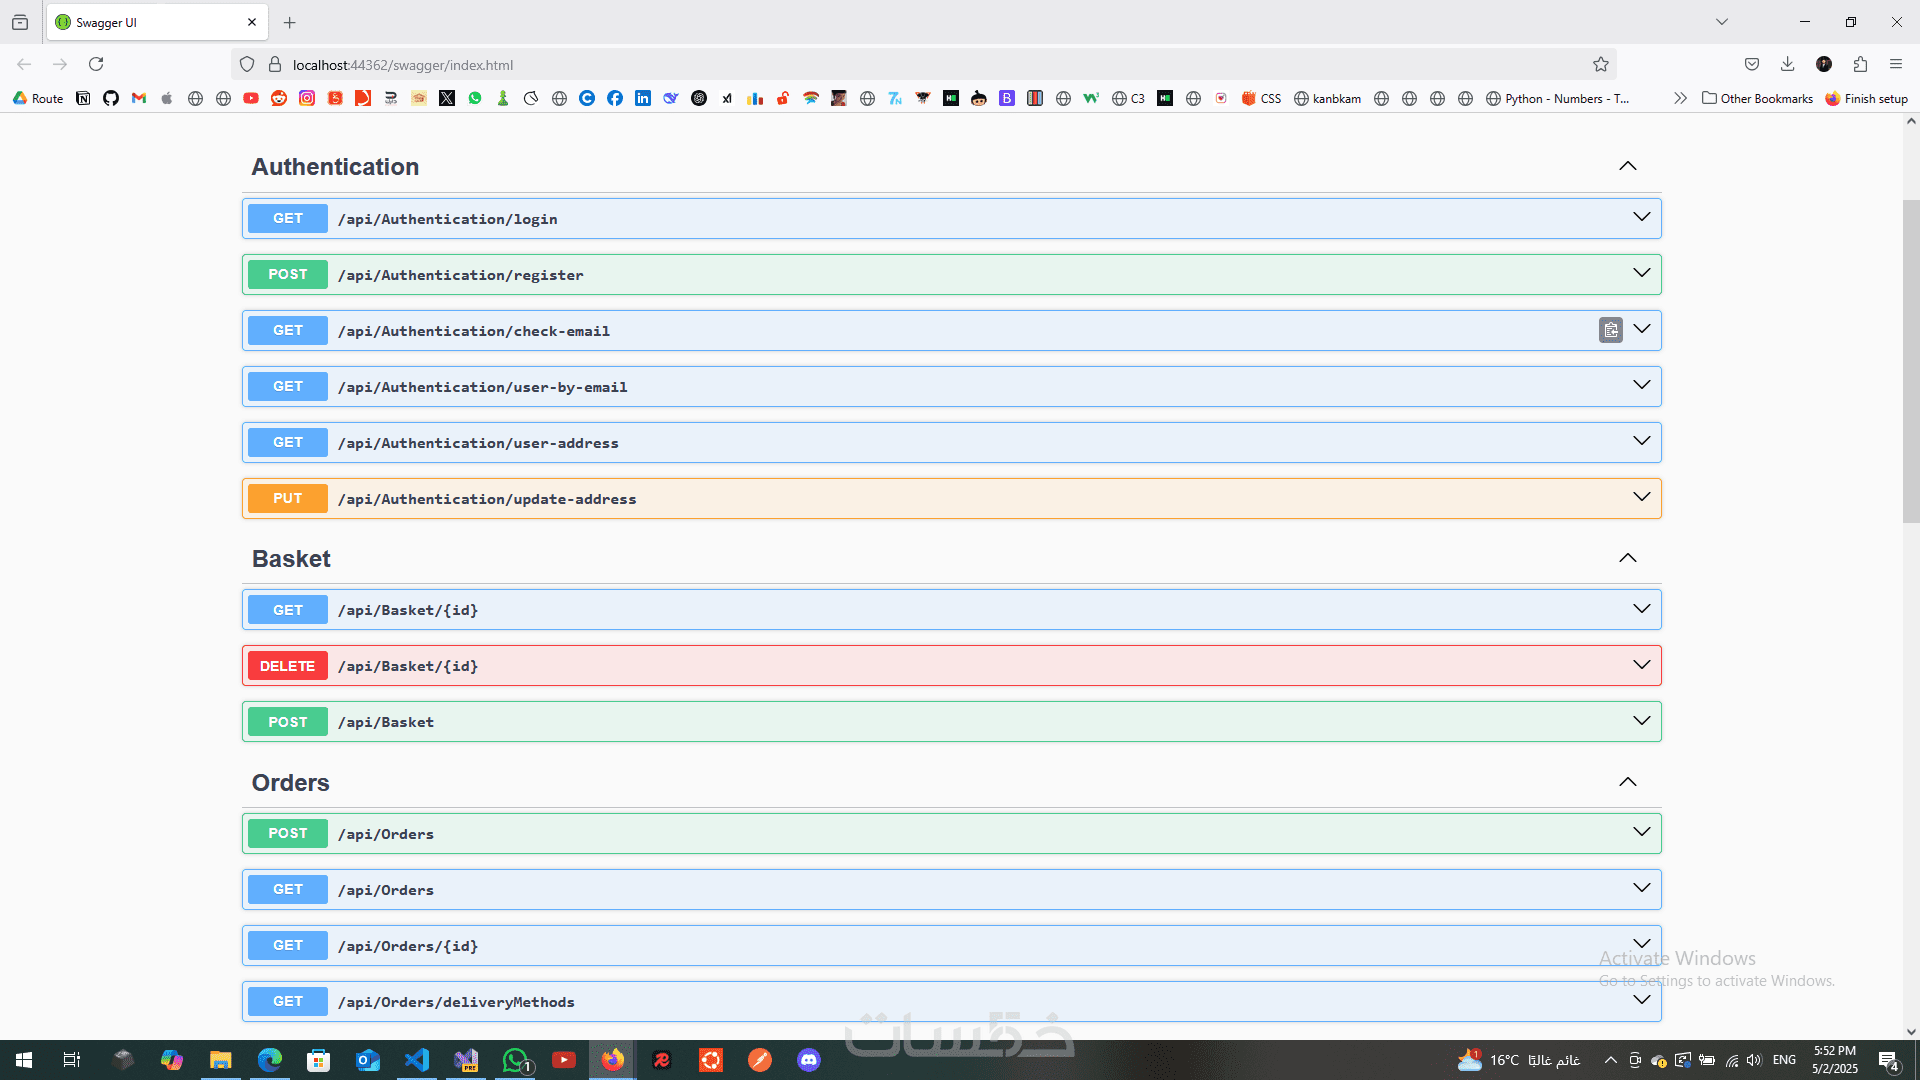Collapse the Basket section chevron

point(1628,559)
